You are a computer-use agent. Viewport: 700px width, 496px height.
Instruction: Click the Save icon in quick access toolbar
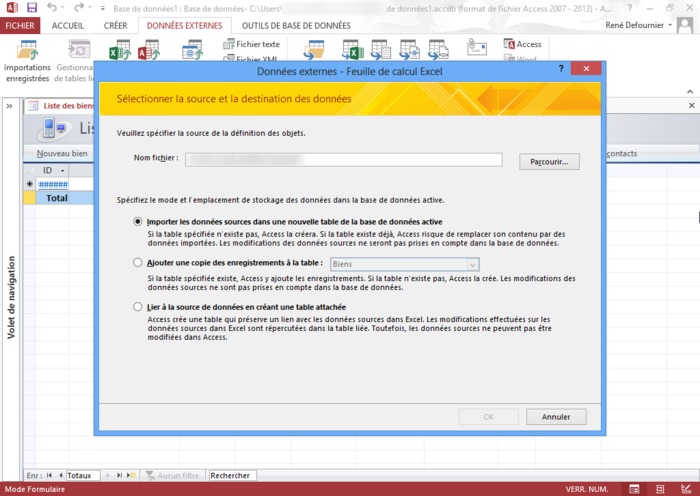[32, 8]
